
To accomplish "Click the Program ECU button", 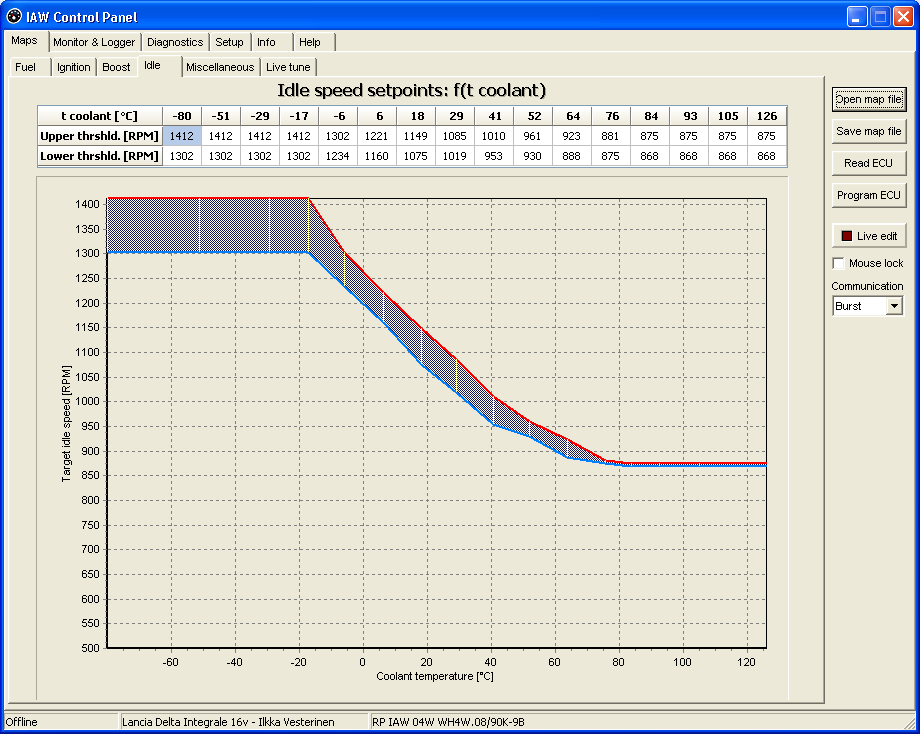I will pyautogui.click(x=869, y=195).
